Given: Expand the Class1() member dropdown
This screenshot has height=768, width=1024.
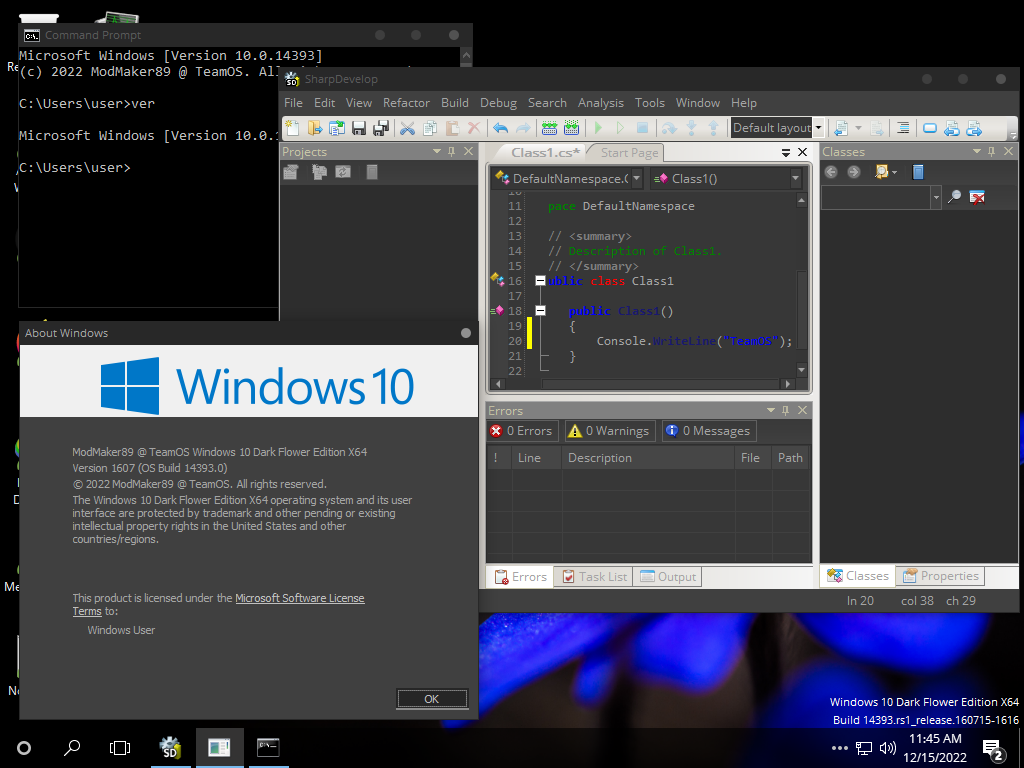Looking at the screenshot, I should pyautogui.click(x=796, y=179).
